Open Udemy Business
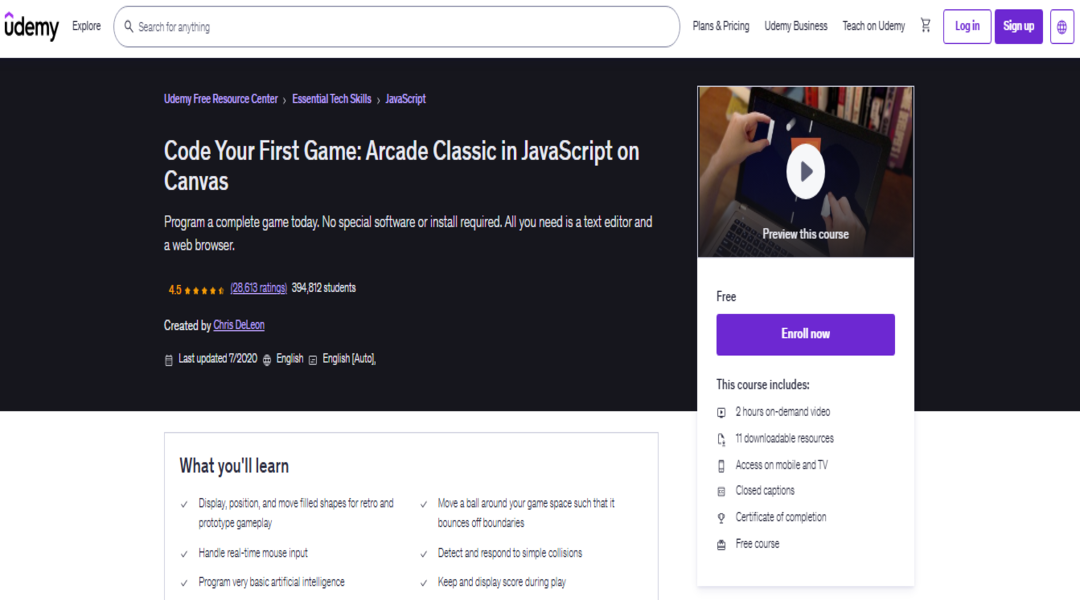This screenshot has width=1080, height=600. click(x=796, y=26)
